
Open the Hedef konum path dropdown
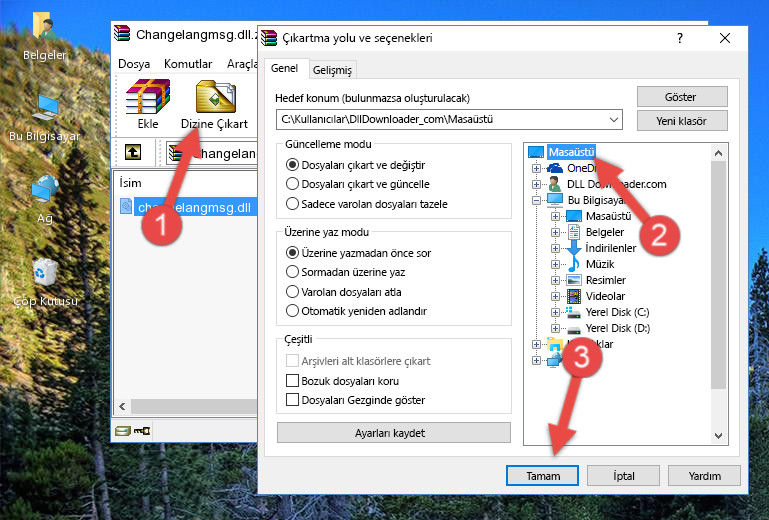(614, 120)
